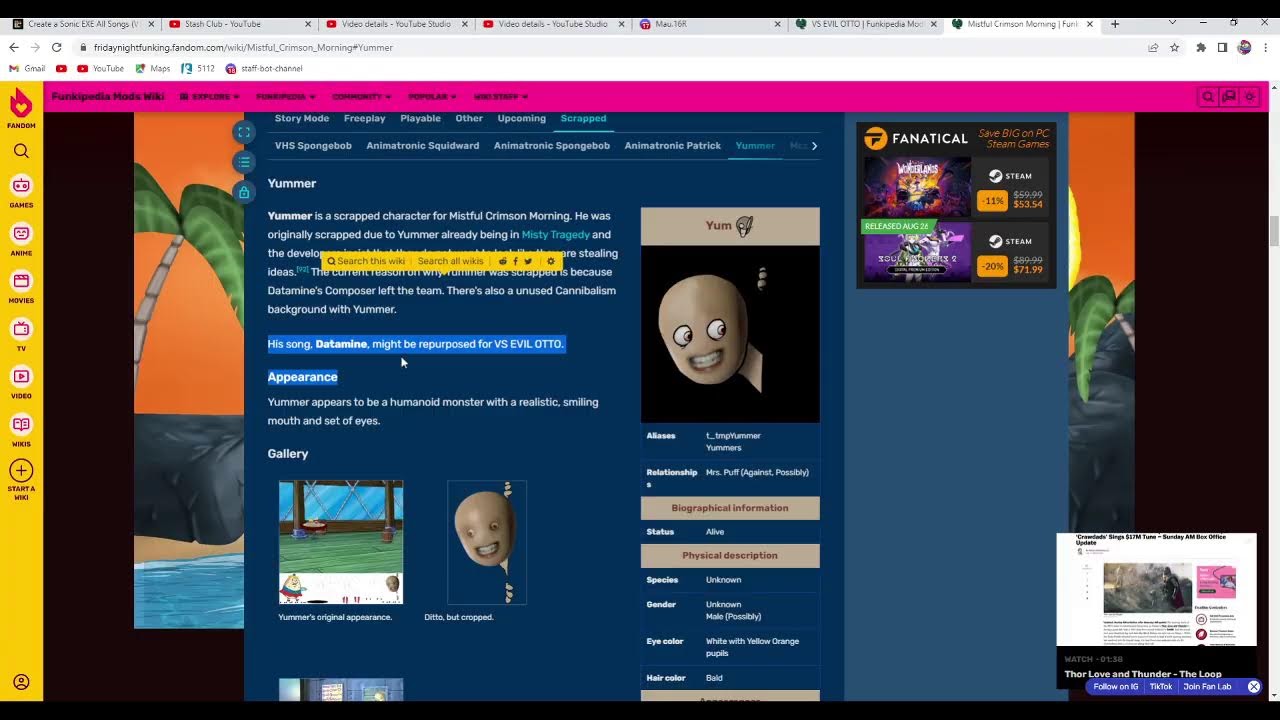
Task: Open Gmail bookmark
Action: click(26, 69)
